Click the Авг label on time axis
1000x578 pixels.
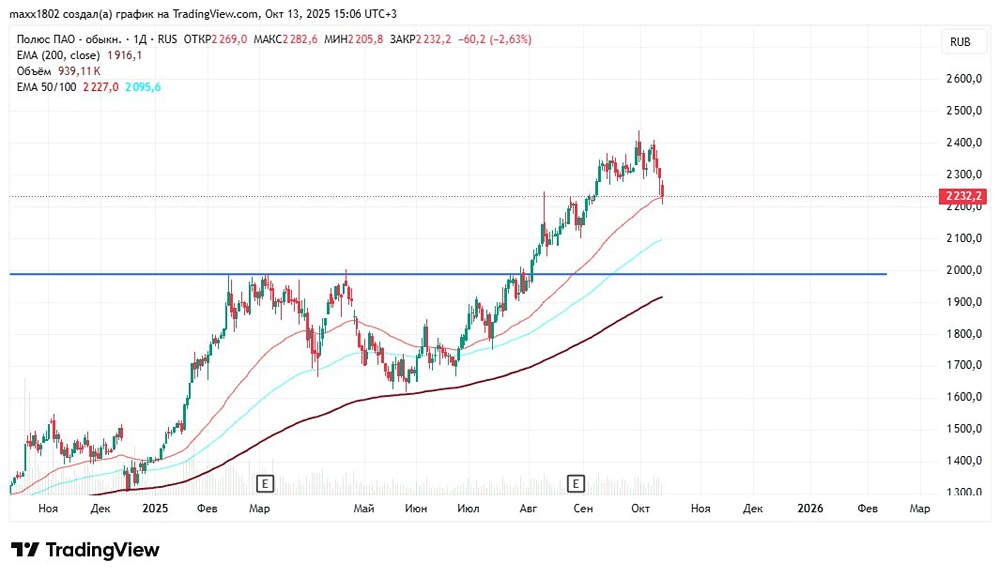click(x=528, y=508)
